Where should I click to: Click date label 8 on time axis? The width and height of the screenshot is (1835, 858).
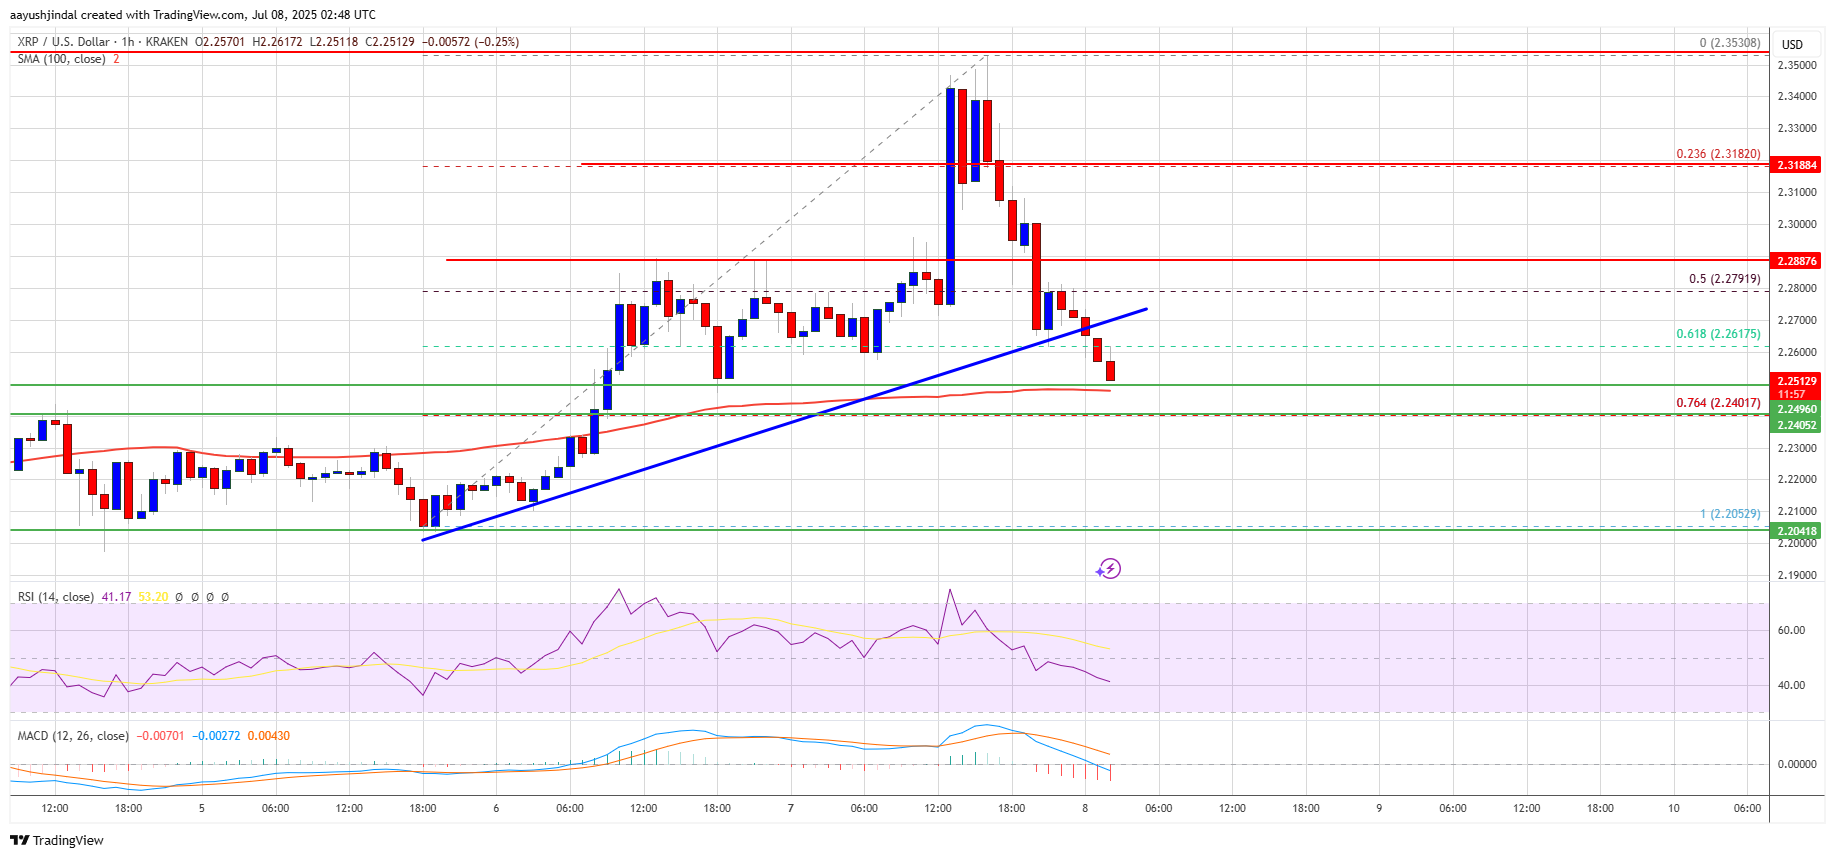(1085, 808)
